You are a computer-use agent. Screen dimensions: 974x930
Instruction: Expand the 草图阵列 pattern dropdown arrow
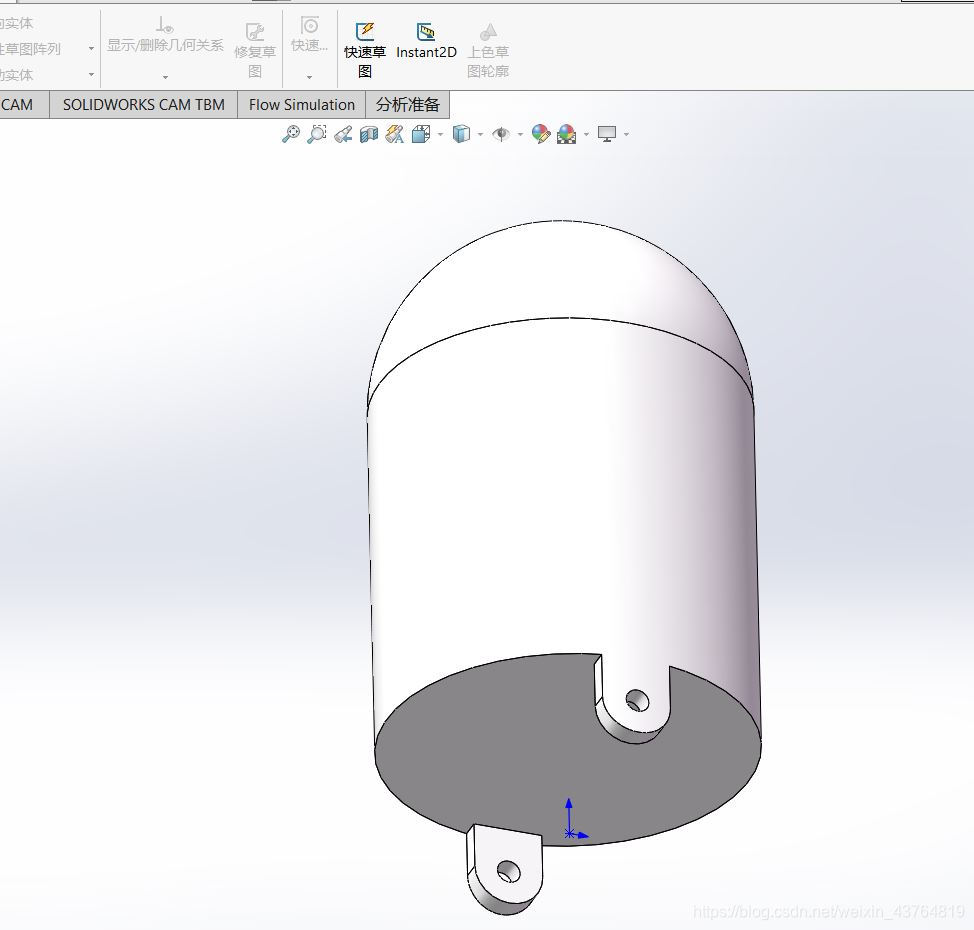tap(91, 48)
